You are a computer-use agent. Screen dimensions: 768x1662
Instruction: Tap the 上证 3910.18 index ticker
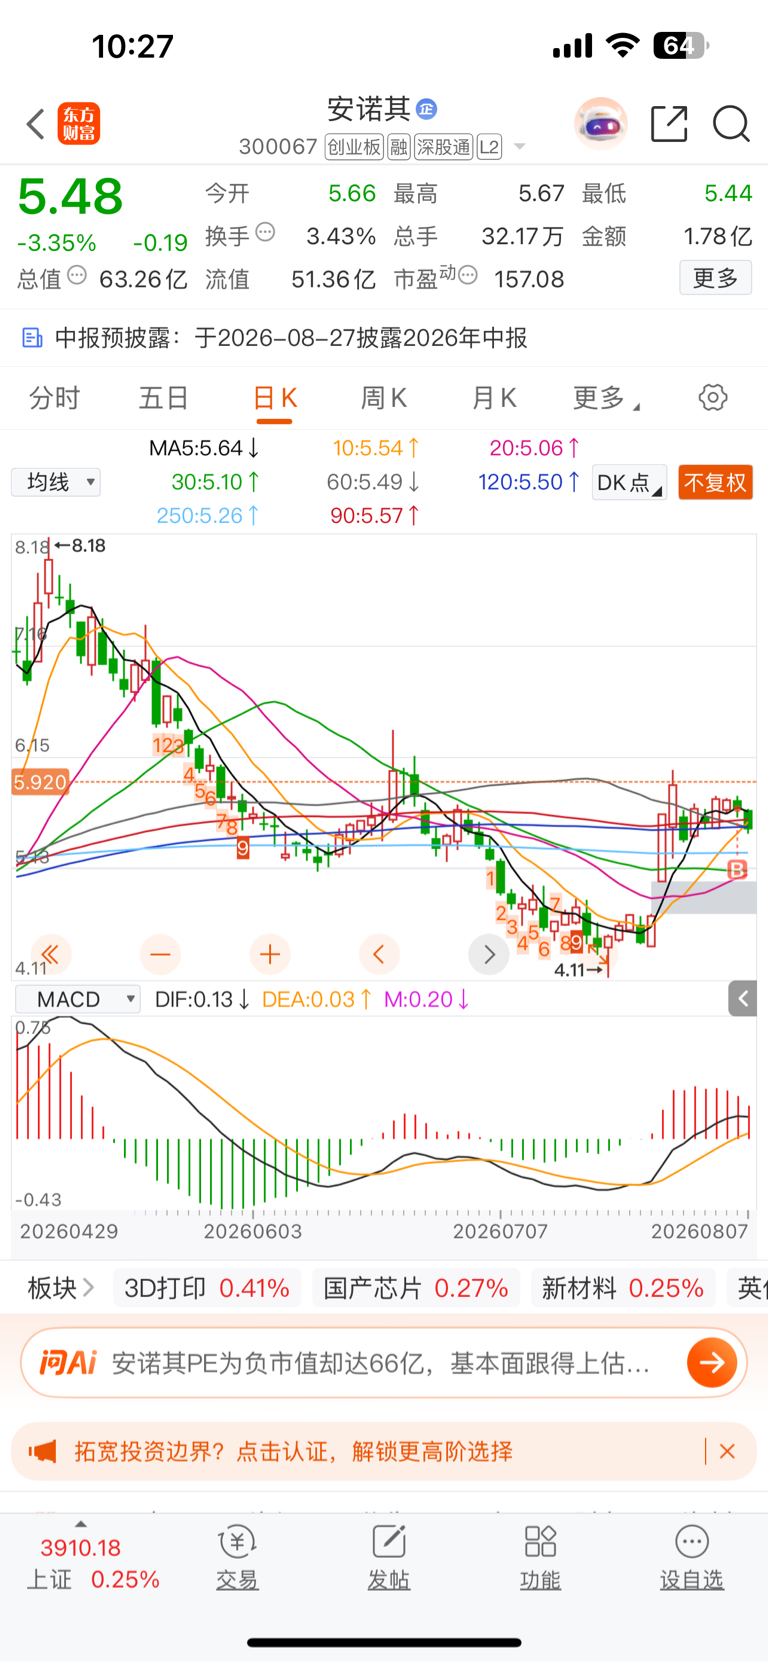point(92,1563)
